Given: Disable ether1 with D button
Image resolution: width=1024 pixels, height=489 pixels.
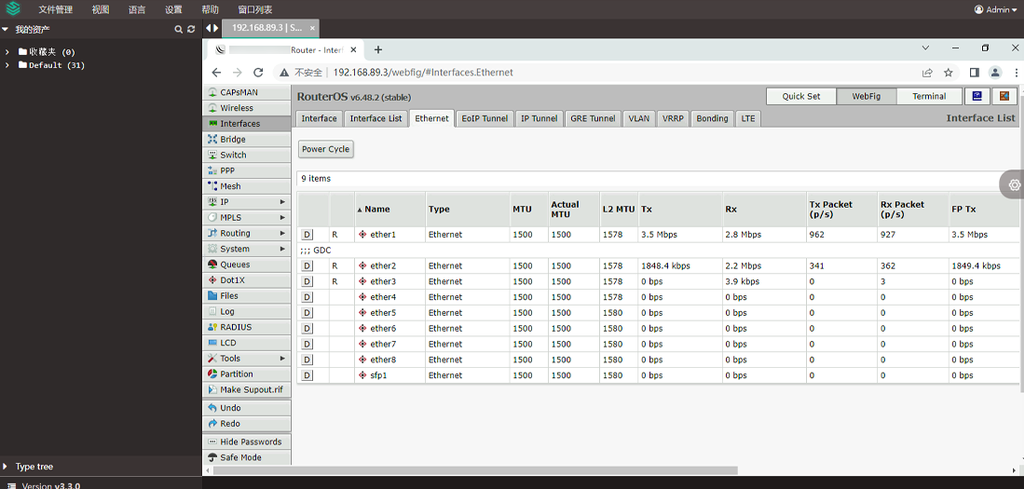Looking at the screenshot, I should coord(307,234).
